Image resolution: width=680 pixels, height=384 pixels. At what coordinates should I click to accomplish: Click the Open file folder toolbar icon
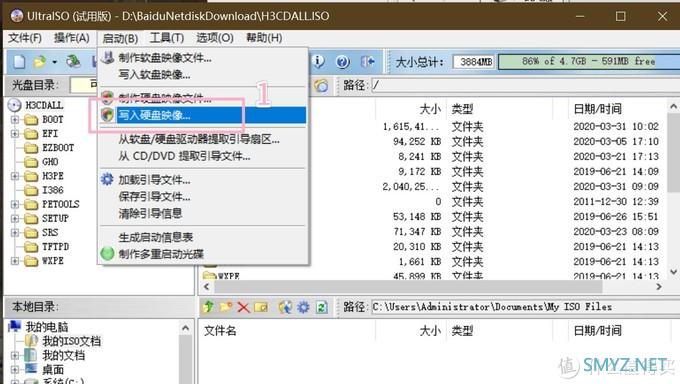point(39,62)
